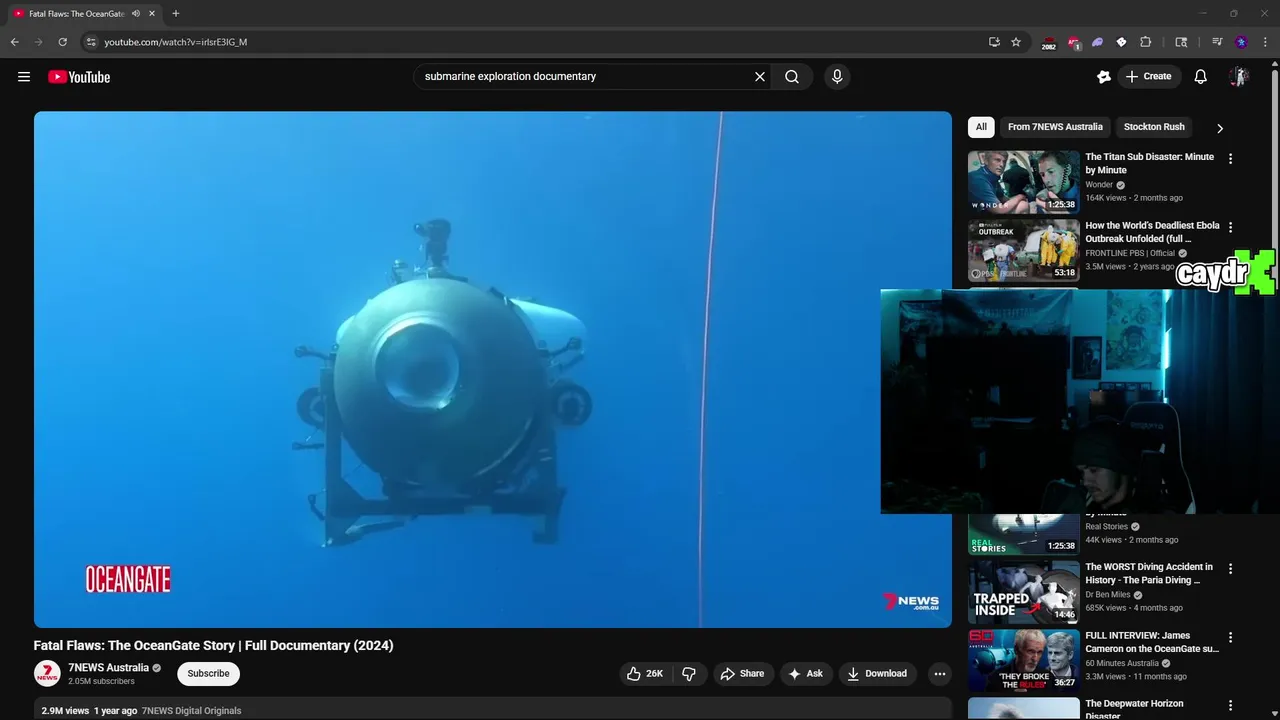The width and height of the screenshot is (1280, 720).
Task: Open FULL INTERVIEW: James Cameron title
Action: tap(1152, 642)
